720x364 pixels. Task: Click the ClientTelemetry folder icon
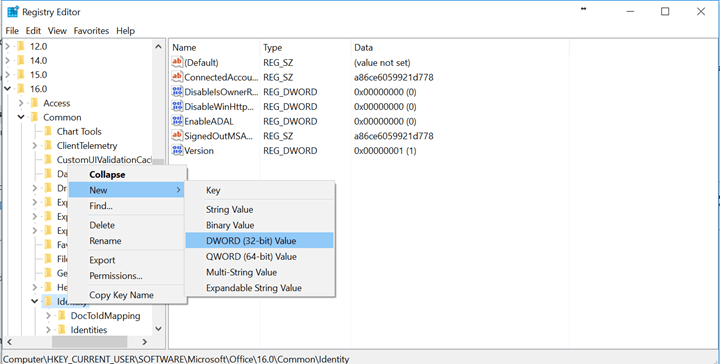(48, 146)
